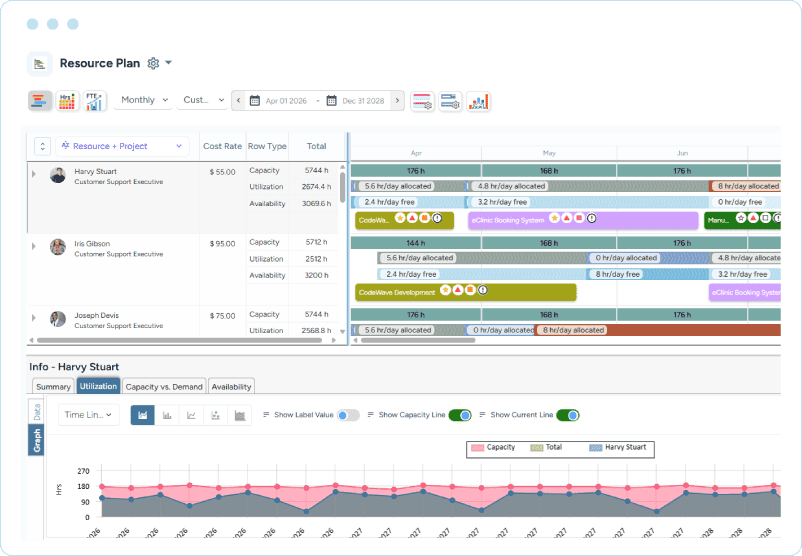Click the Cost Rate column header
This screenshot has height=556, width=802.
pyautogui.click(x=222, y=146)
